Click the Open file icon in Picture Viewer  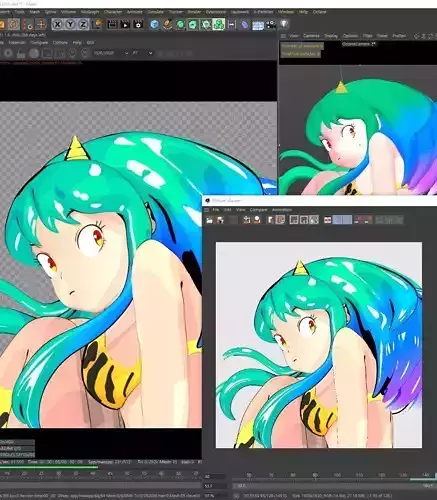point(210,220)
